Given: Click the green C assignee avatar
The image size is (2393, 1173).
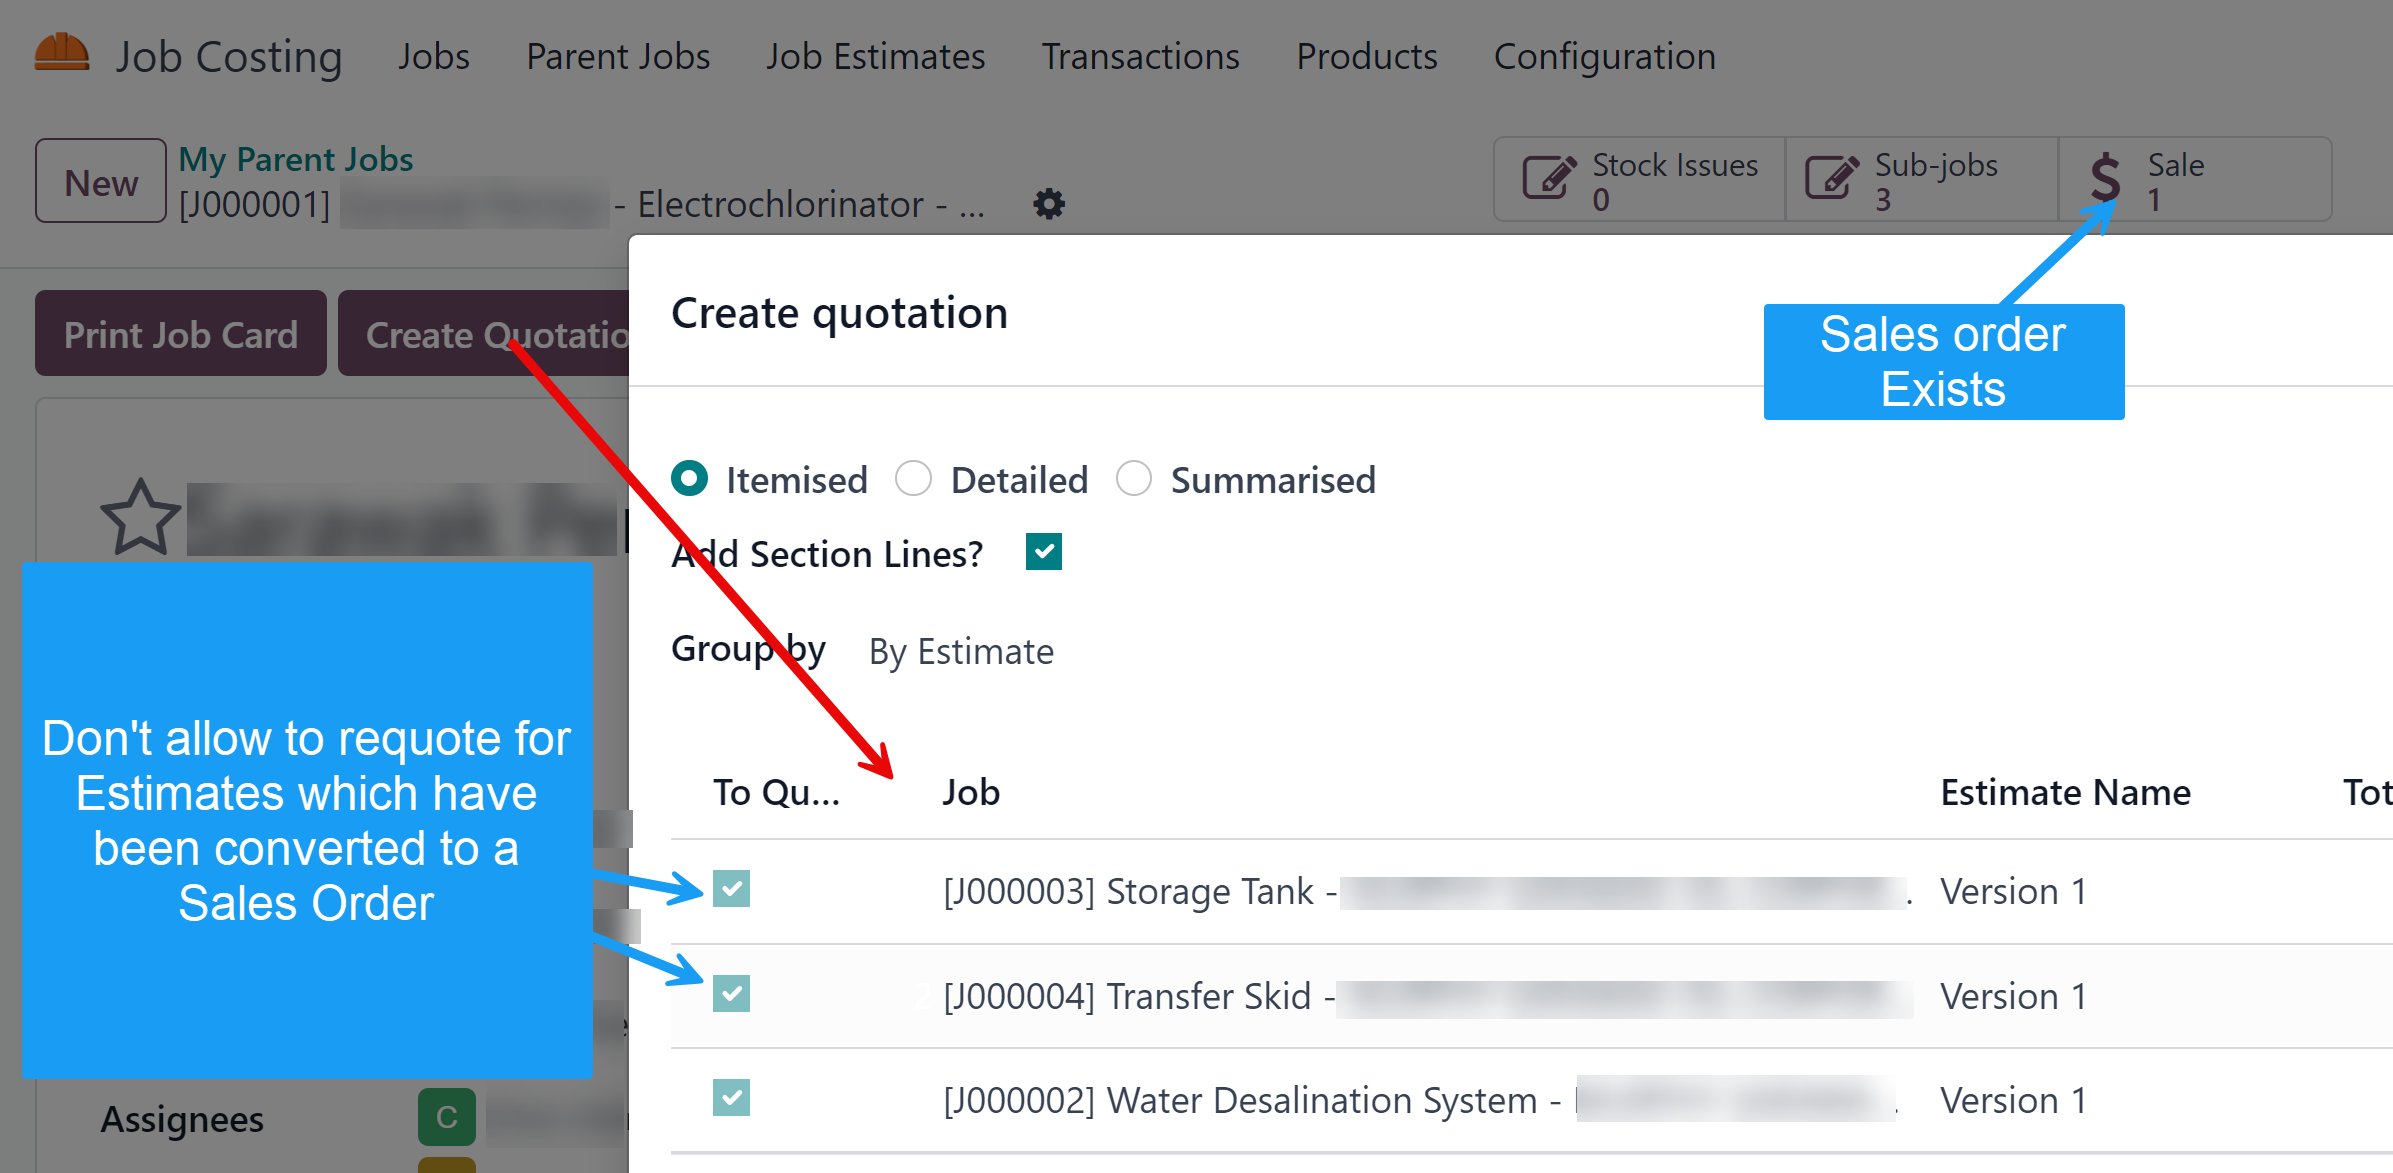Looking at the screenshot, I should [x=446, y=1116].
